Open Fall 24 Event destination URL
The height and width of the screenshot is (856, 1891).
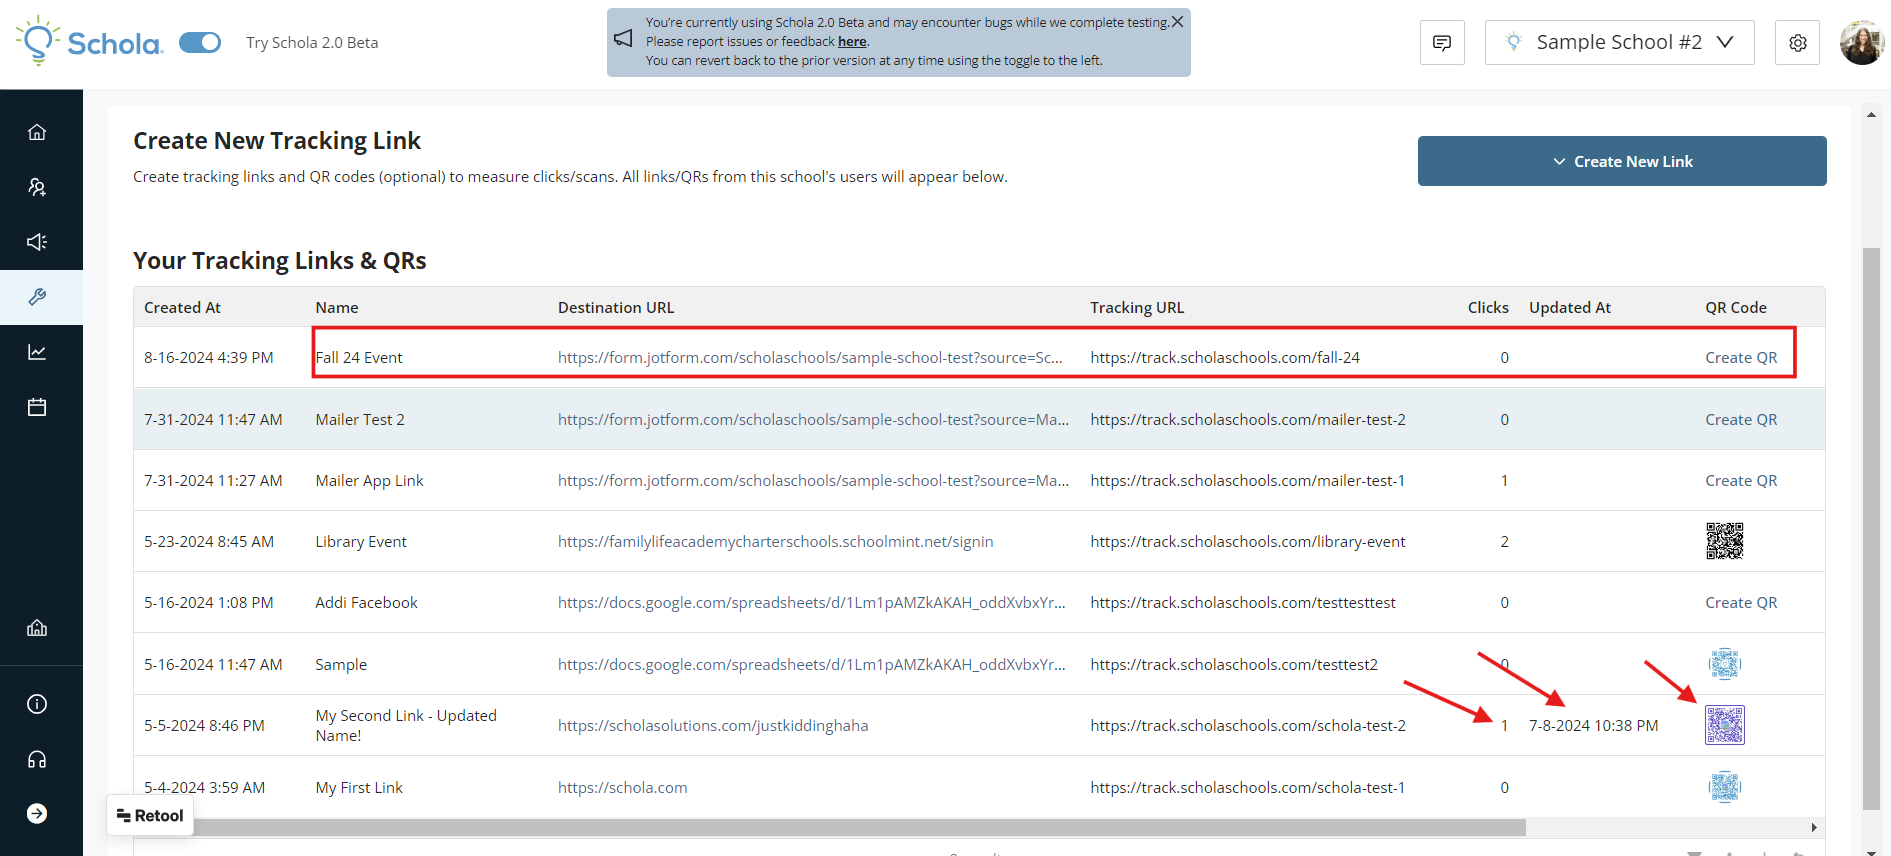[810, 358]
